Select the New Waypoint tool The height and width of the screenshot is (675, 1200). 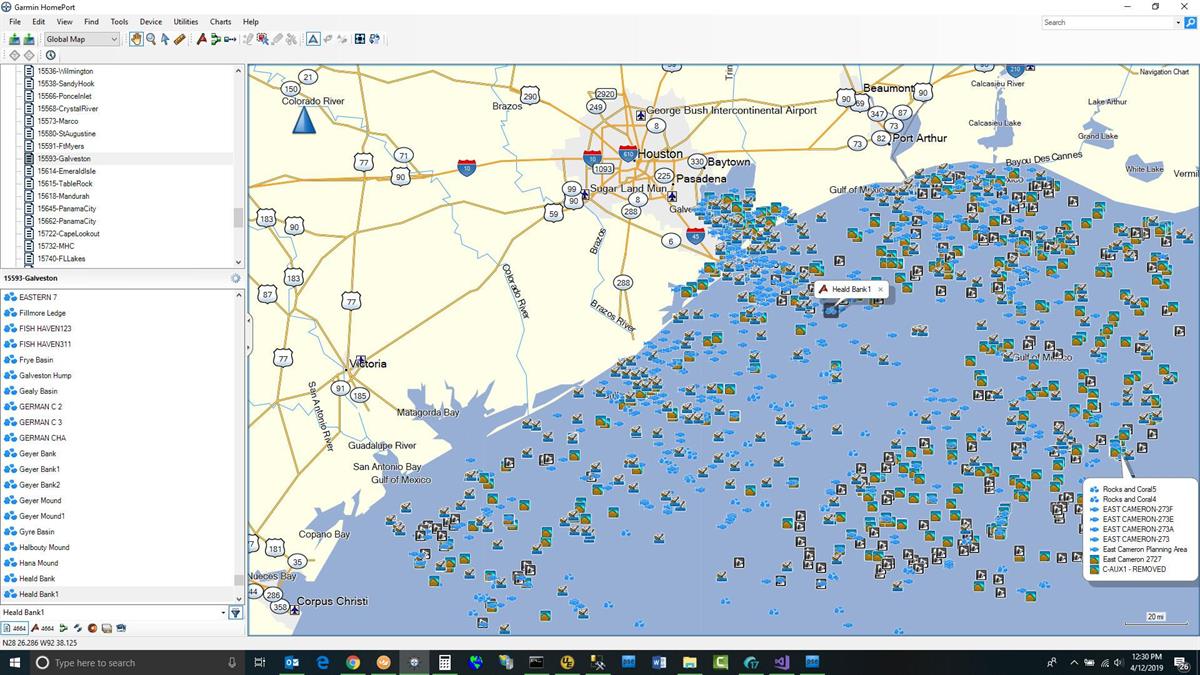pos(201,39)
